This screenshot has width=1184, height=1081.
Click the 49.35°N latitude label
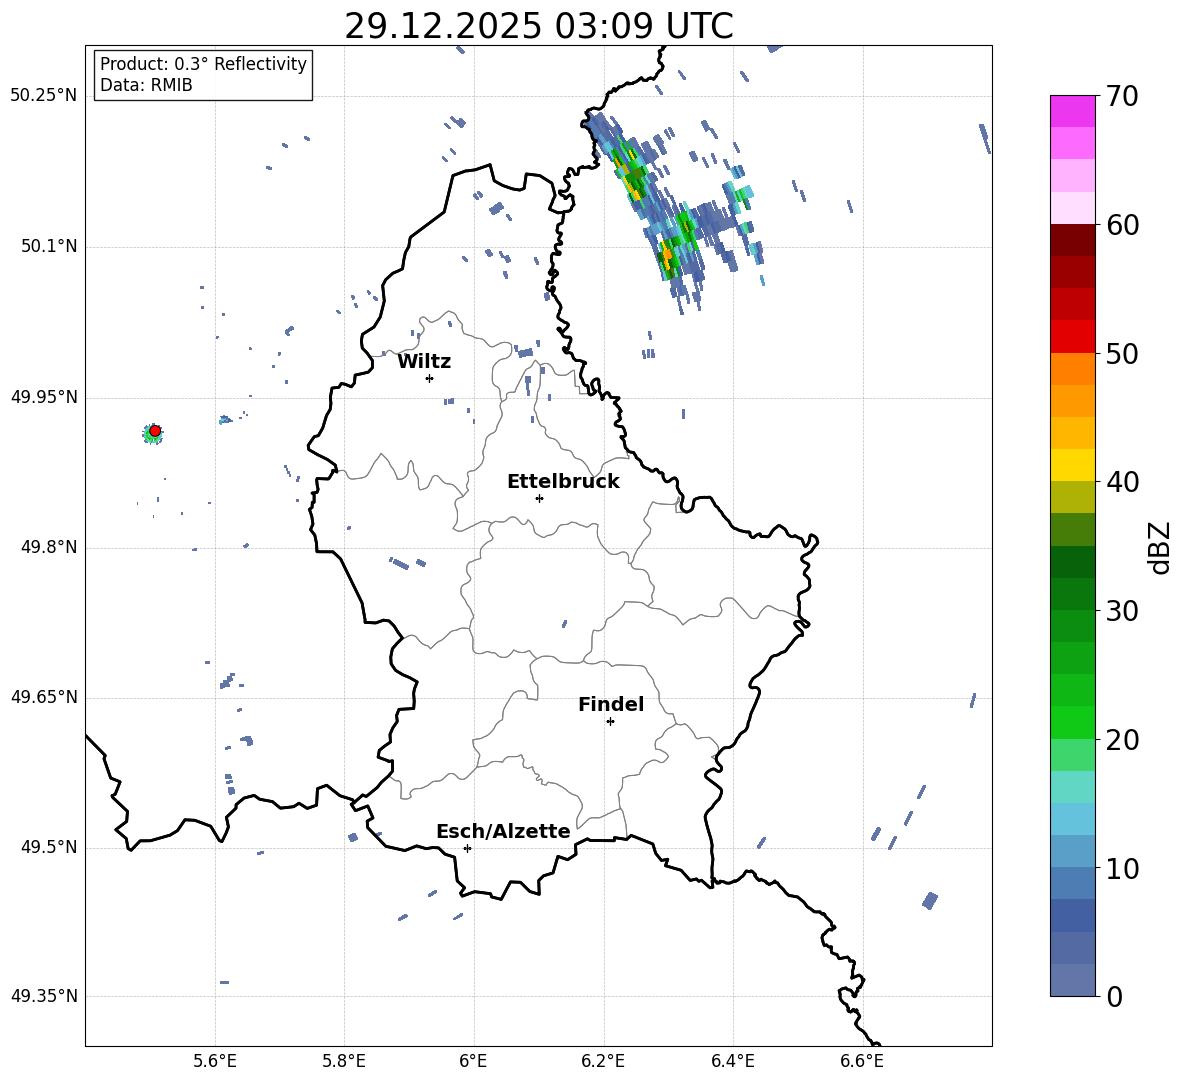click(x=44, y=996)
